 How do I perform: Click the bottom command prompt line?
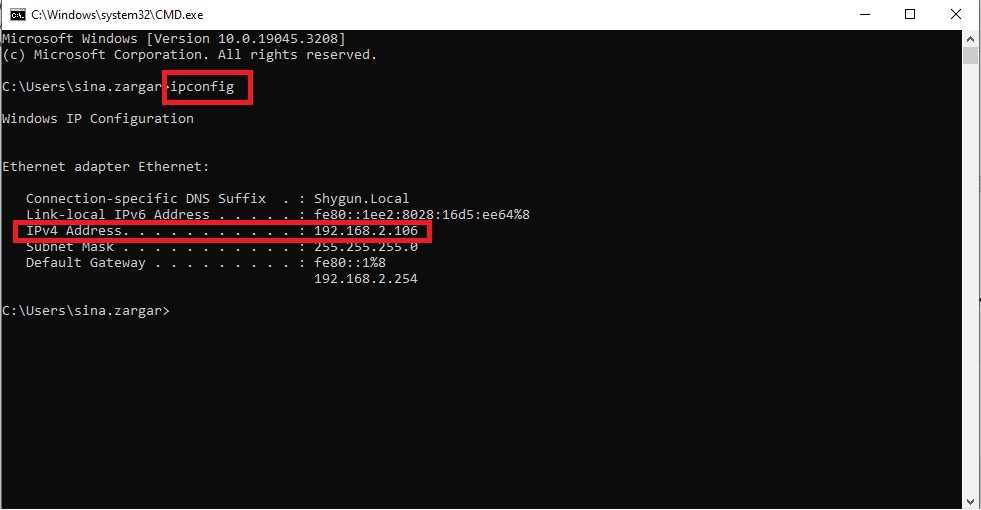(86, 310)
